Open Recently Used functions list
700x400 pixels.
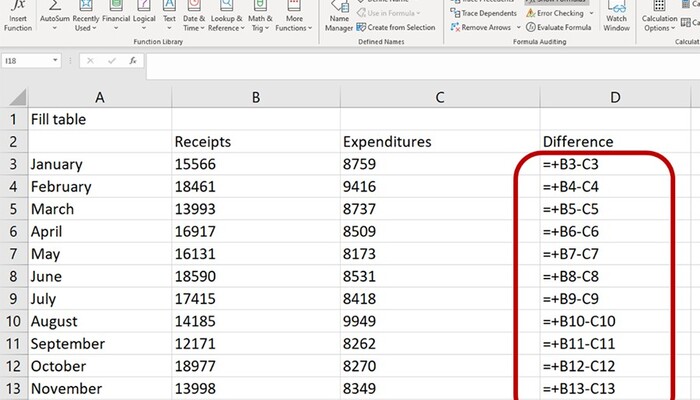85,17
